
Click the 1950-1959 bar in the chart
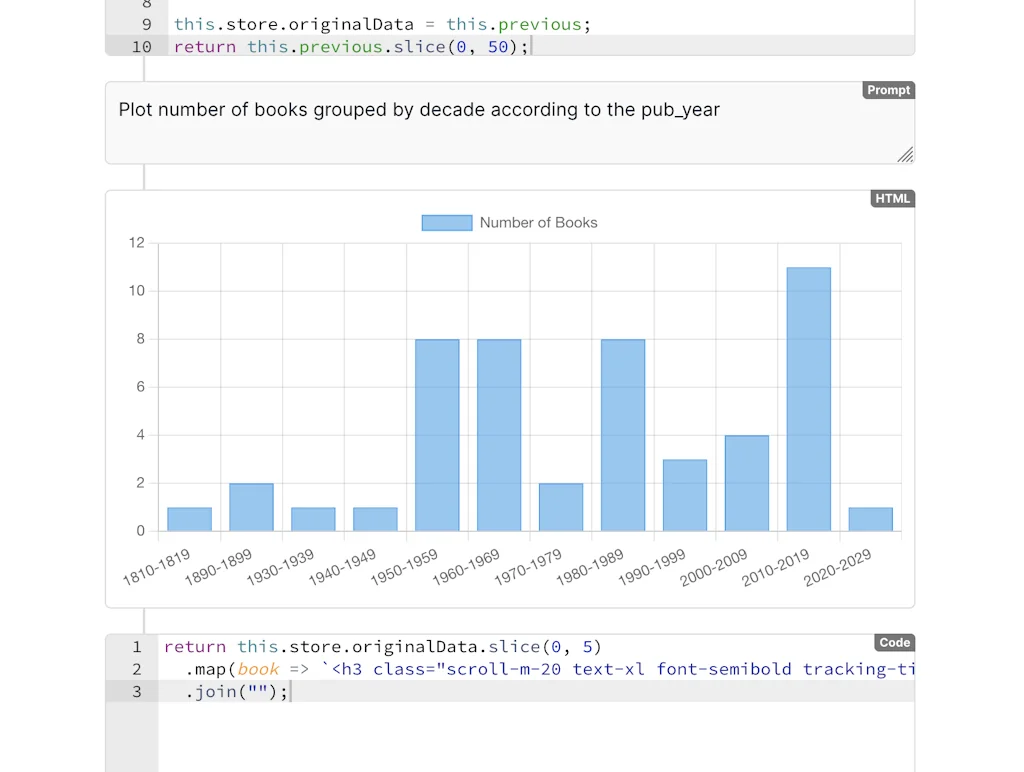(x=437, y=435)
